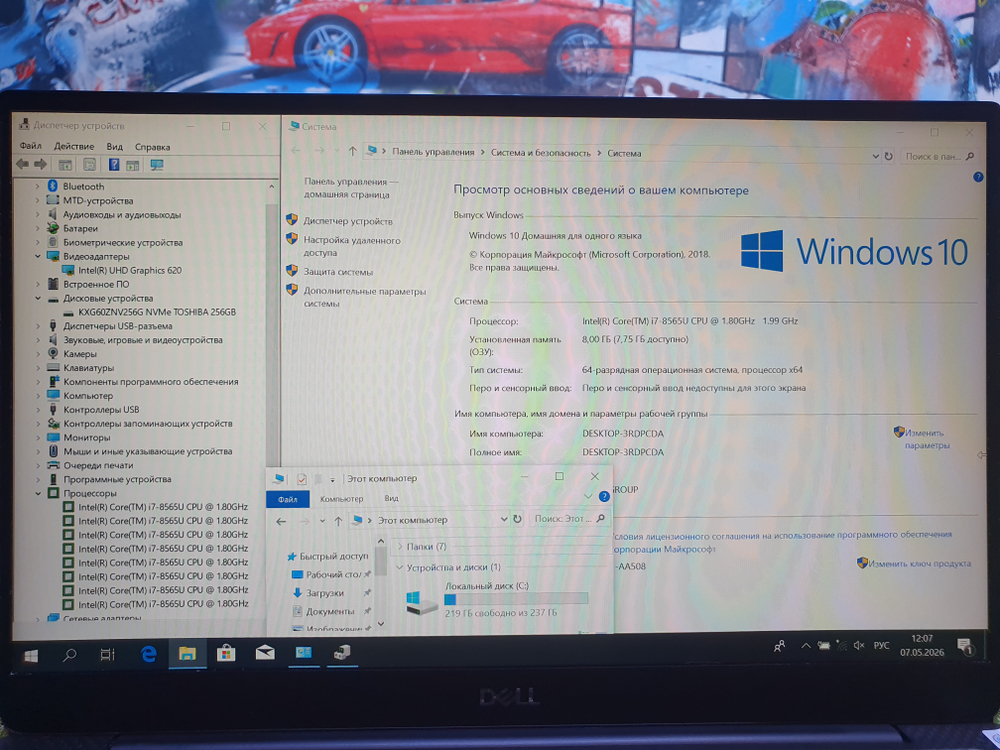
Task: Click the monitor scan-hardware icon in Device Manager toolbar
Action: 157,165
